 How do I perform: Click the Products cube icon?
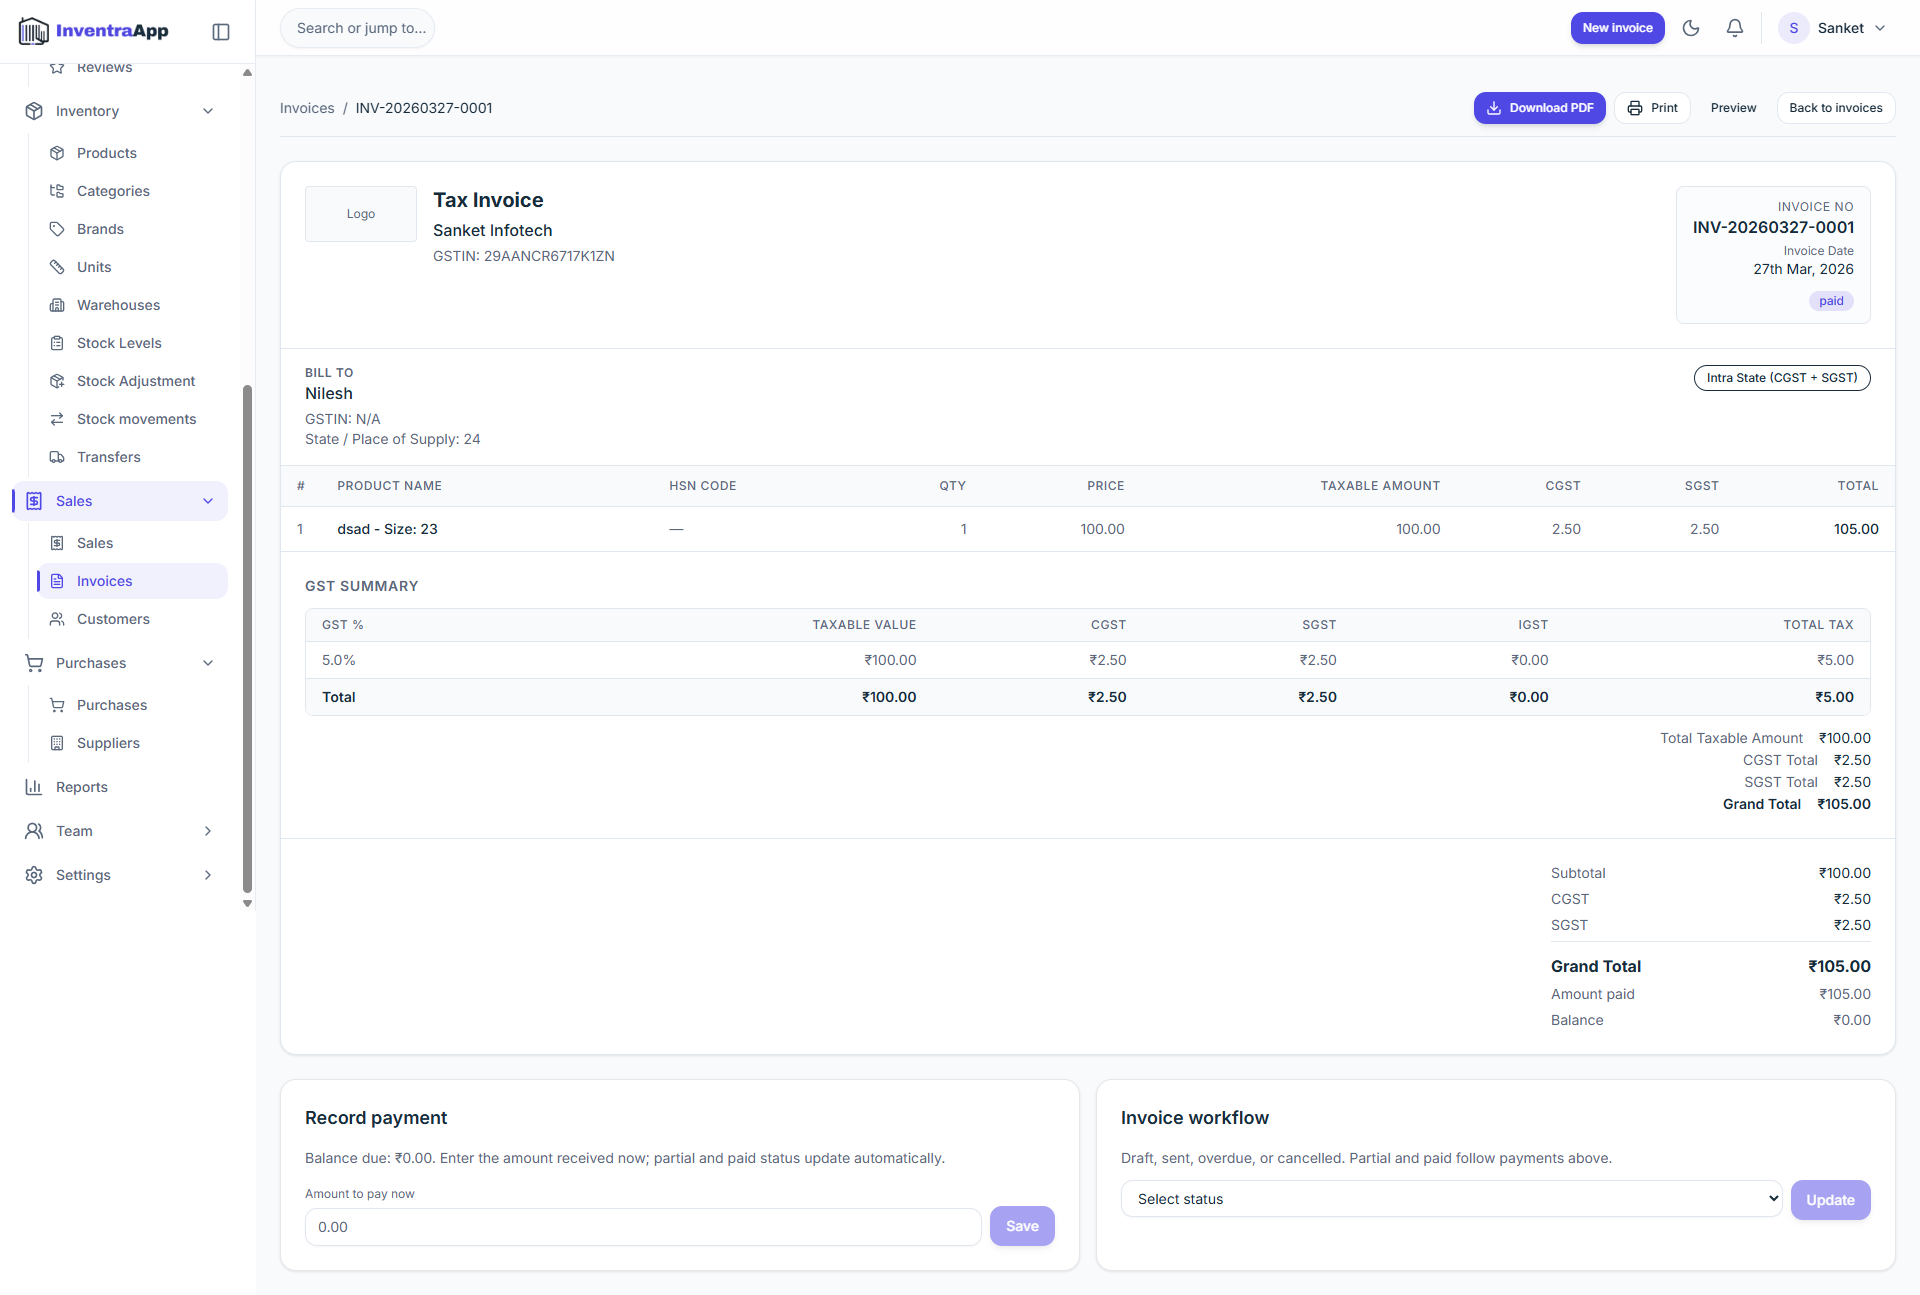coord(57,153)
